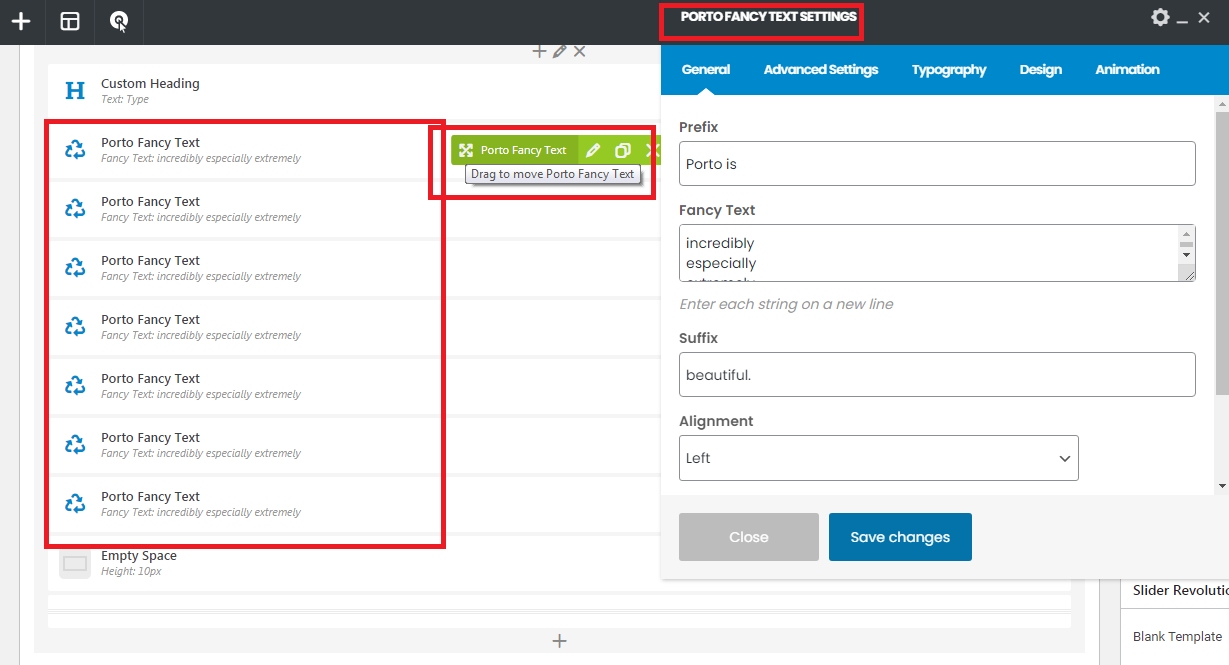Open the Advanced Settings tab
The height and width of the screenshot is (665, 1229).
coord(821,70)
